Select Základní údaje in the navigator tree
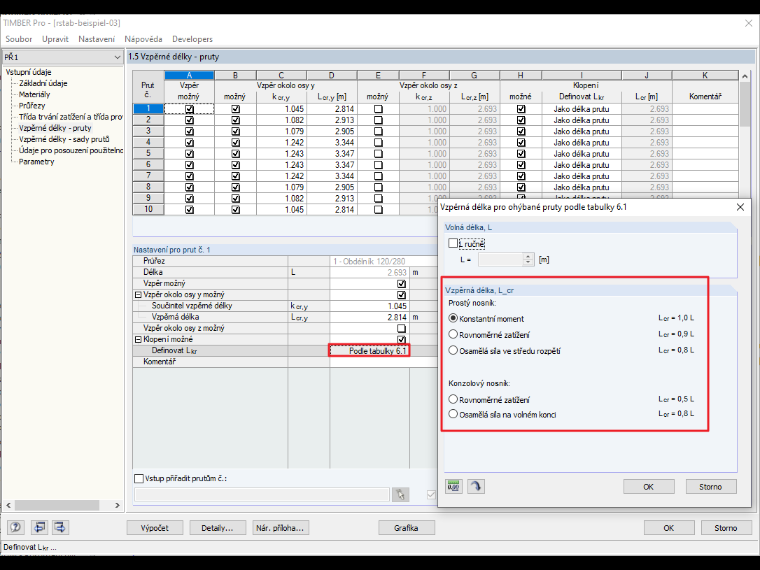760x570 pixels. 43,83
